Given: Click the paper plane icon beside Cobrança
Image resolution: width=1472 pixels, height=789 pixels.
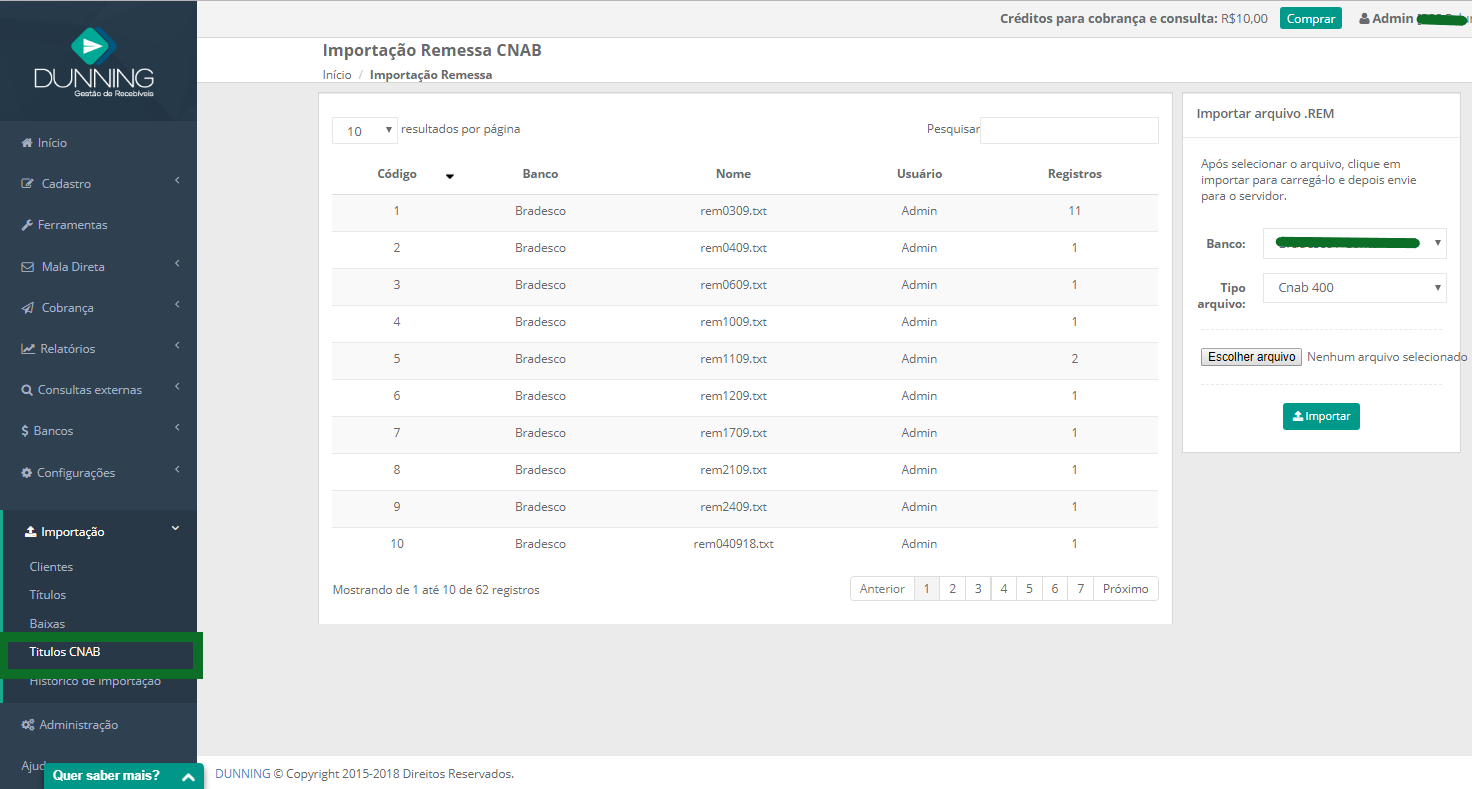Looking at the screenshot, I should coord(28,308).
